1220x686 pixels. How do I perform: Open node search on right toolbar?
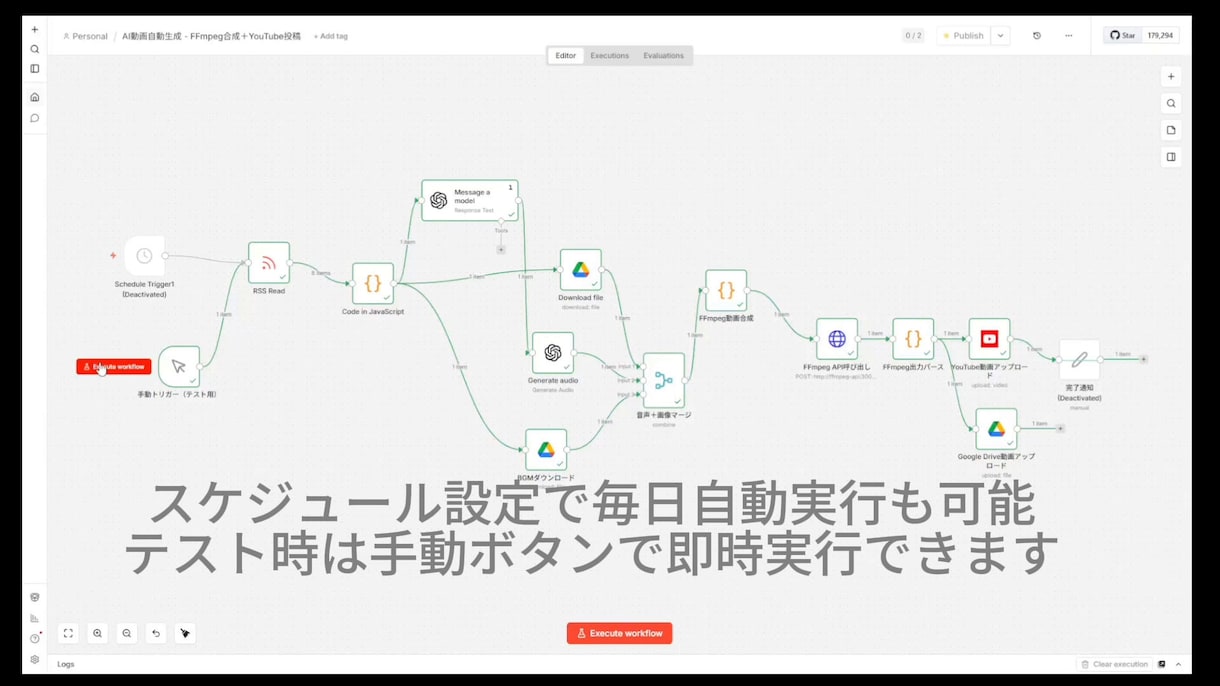tap(1171, 103)
